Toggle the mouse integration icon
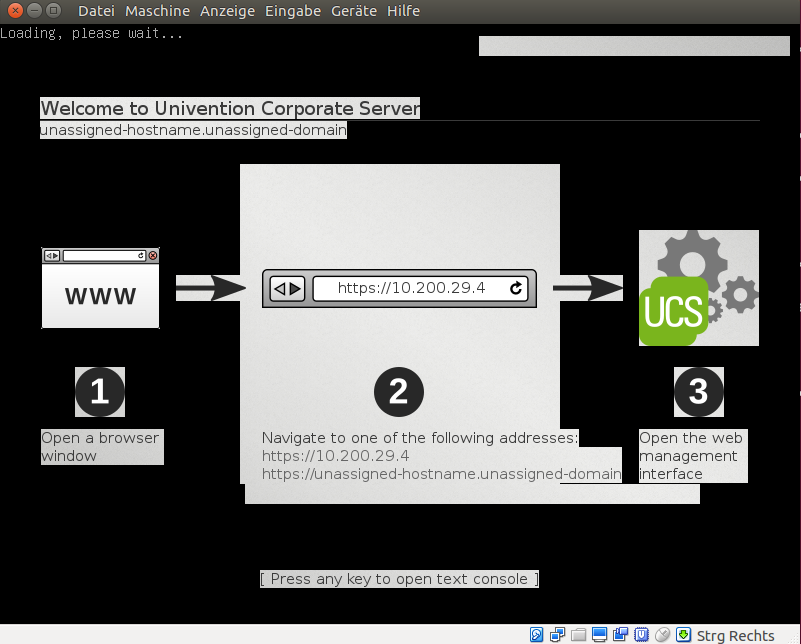Image resolution: width=801 pixels, height=644 pixels. [x=662, y=635]
